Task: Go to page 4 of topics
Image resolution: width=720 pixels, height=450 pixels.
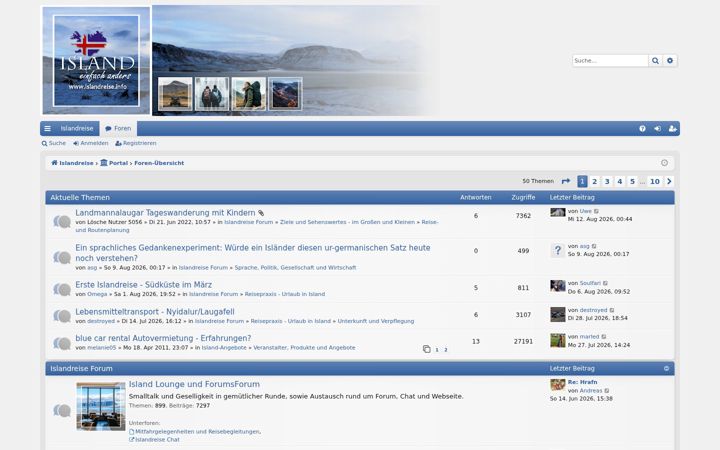Action: [619, 181]
